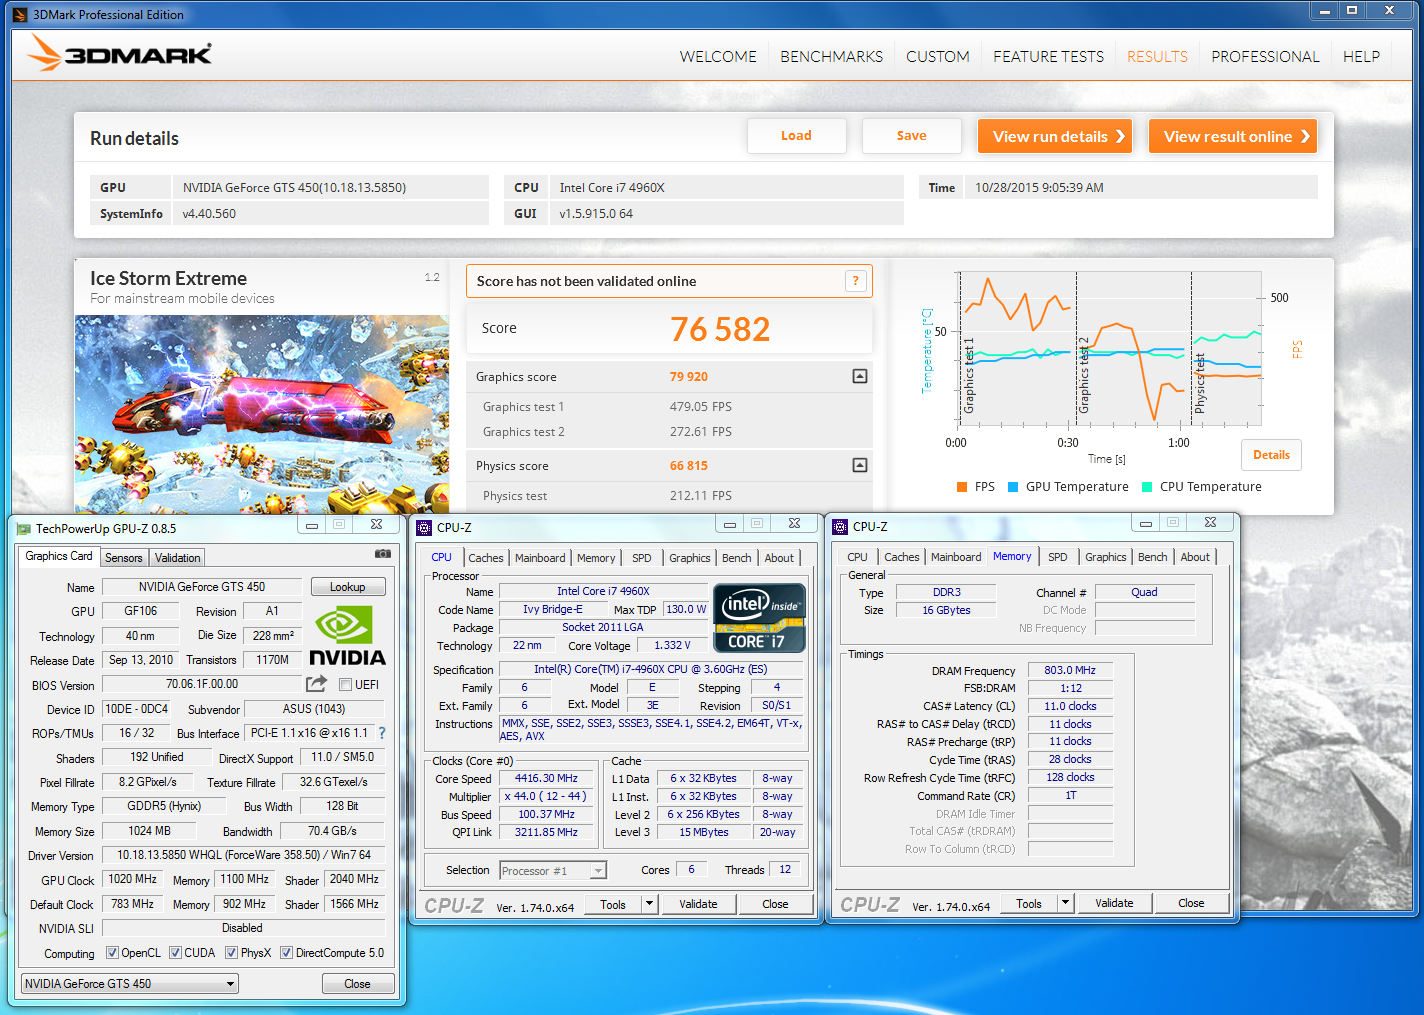This screenshot has height=1015, width=1424.
Task: Toggle the UEFI checkbox in GPU-Z
Action: [345, 685]
